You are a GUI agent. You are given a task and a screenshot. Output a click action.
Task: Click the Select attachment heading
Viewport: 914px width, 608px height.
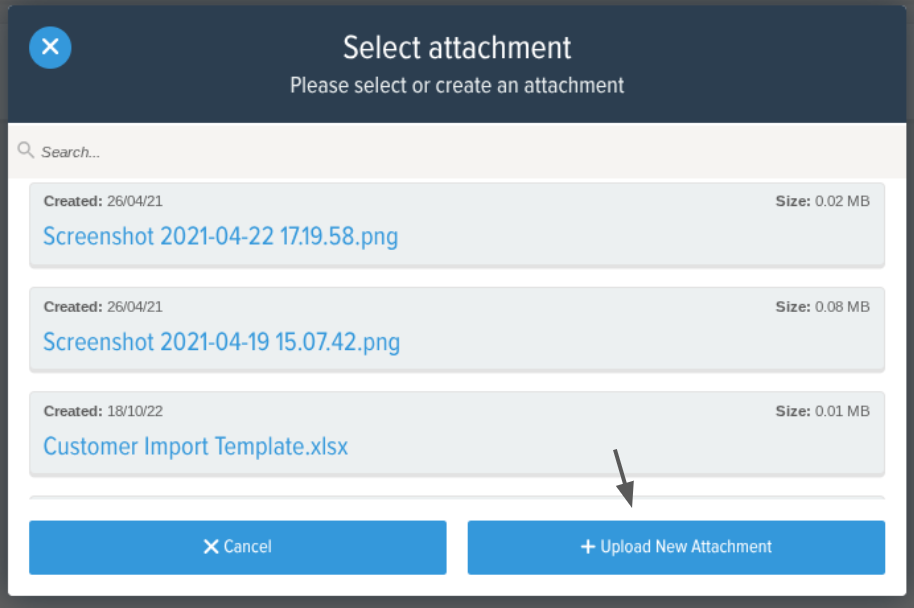tap(457, 47)
